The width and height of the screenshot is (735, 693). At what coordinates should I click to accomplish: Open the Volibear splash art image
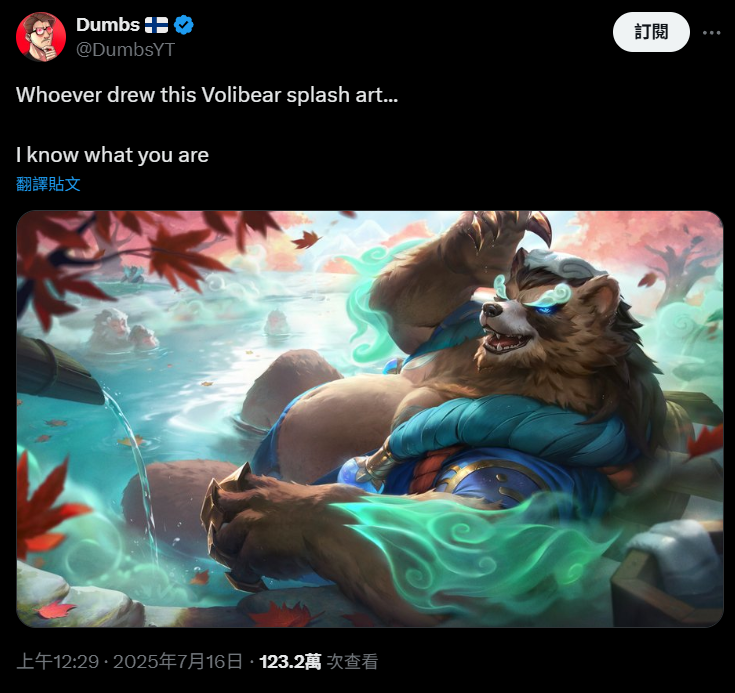click(x=370, y=419)
